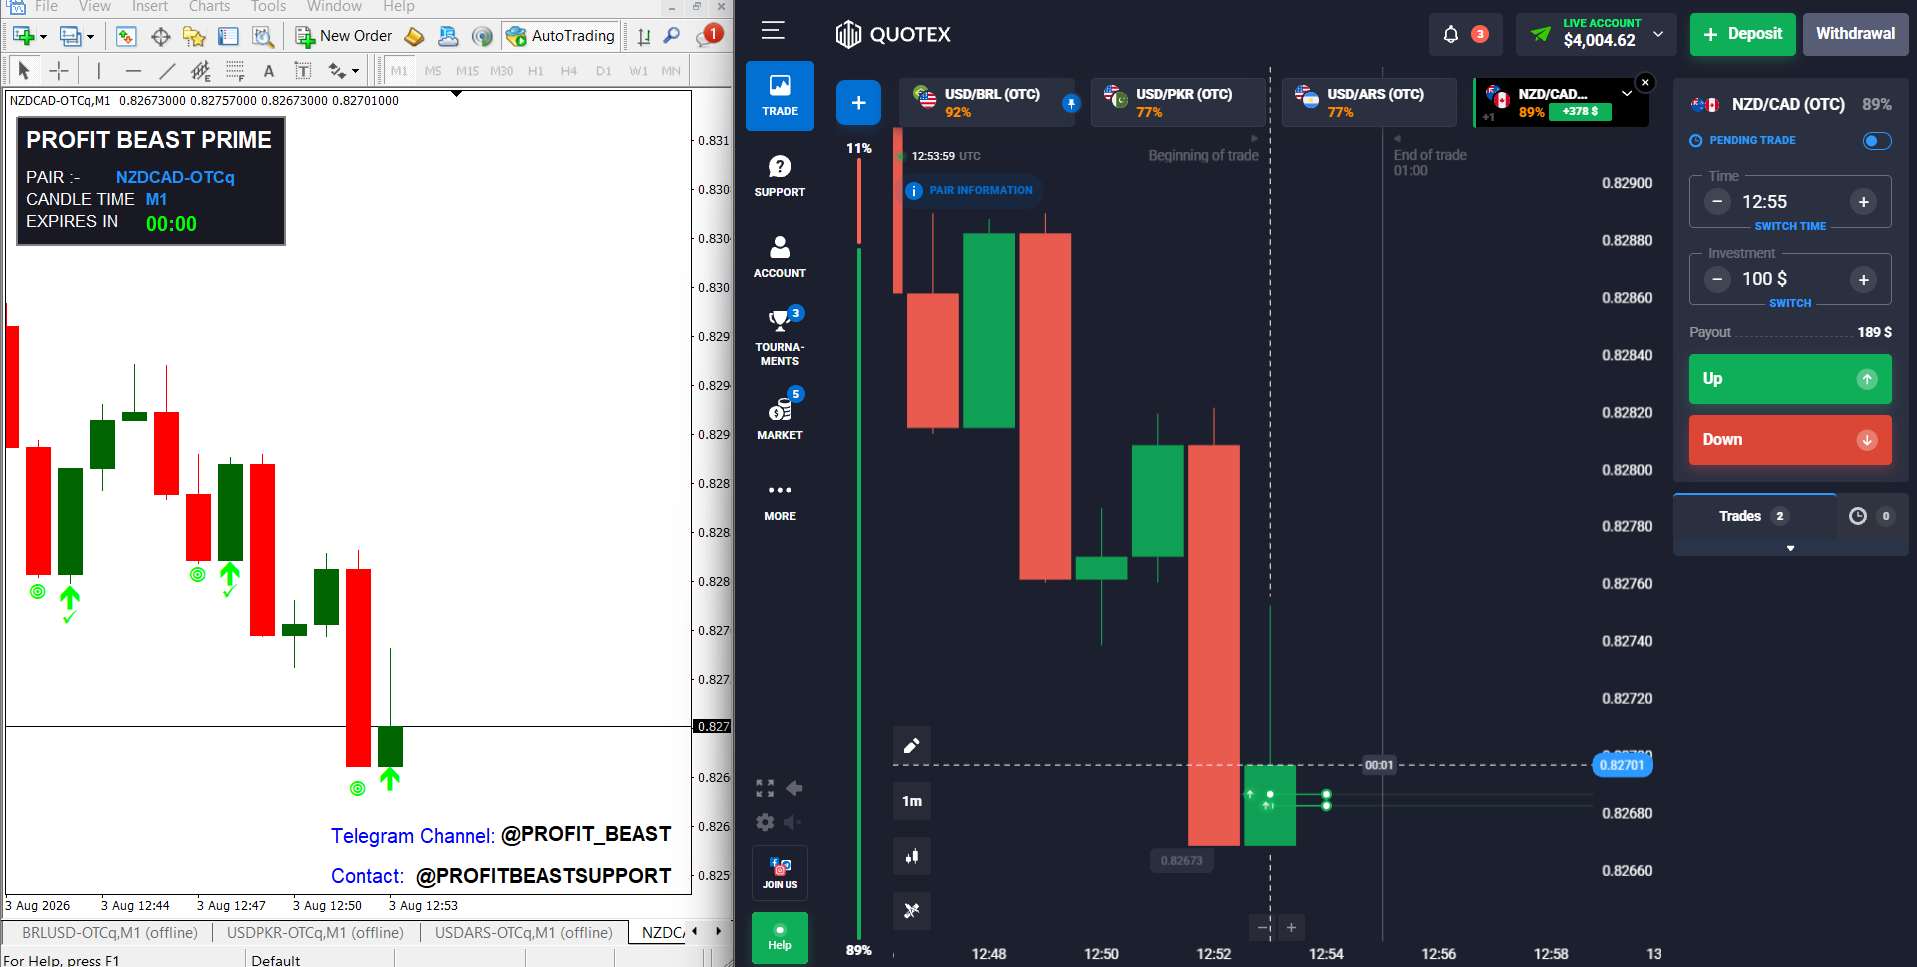Image resolution: width=1917 pixels, height=967 pixels.
Task: Click the green Deposit button
Action: pyautogui.click(x=1743, y=34)
